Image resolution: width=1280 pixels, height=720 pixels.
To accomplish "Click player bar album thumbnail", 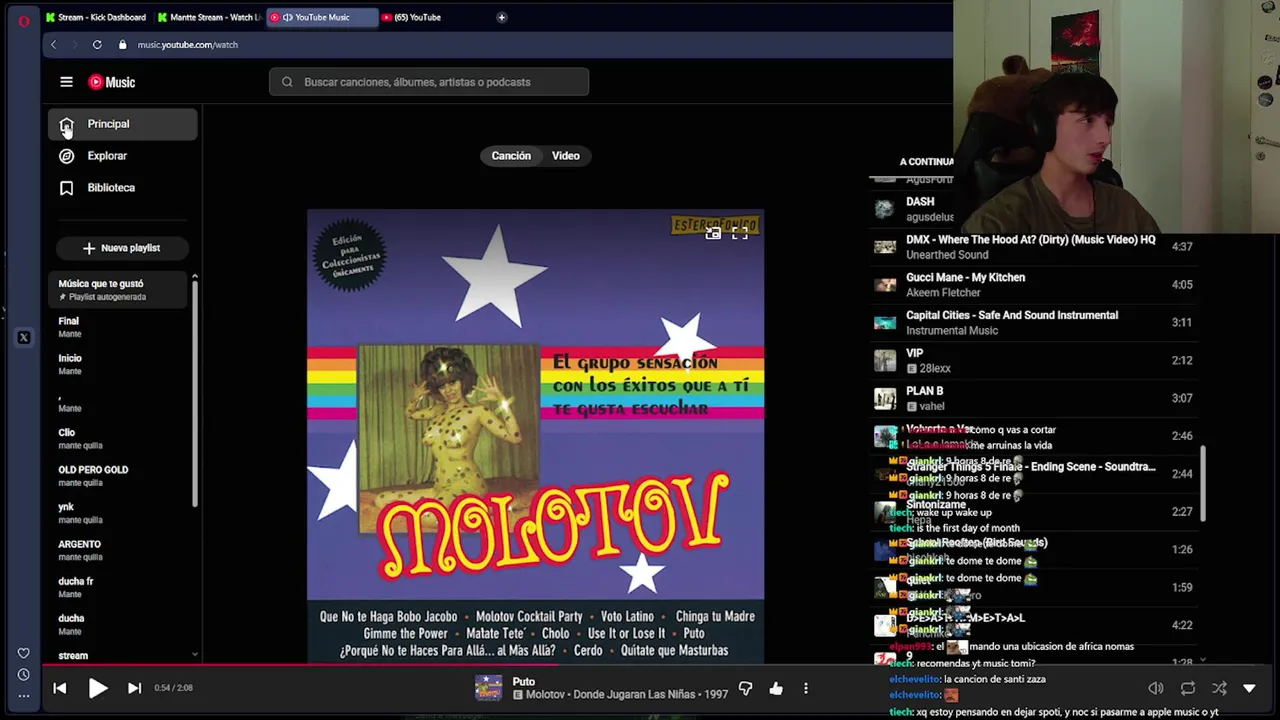I will 488,688.
